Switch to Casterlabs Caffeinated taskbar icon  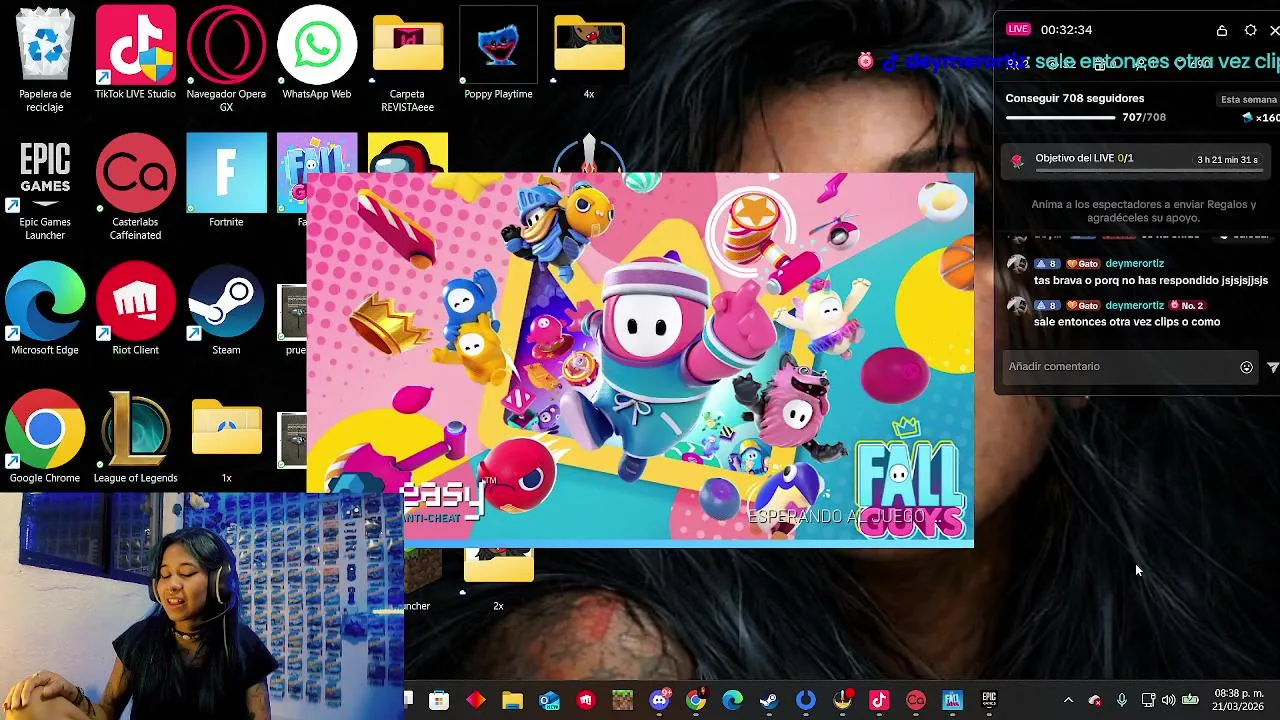point(915,700)
